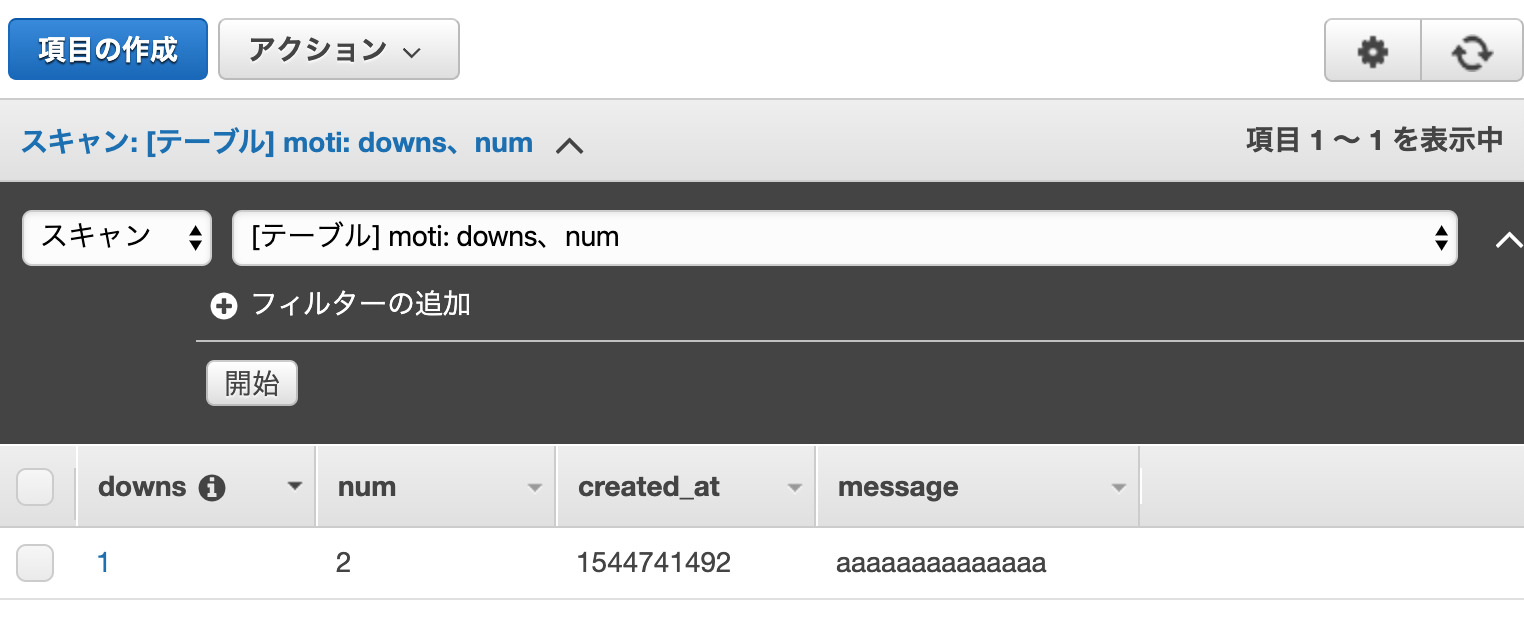Open the table moti: downs, num selector
The width and height of the screenshot is (1524, 638).
pyautogui.click(x=844, y=237)
